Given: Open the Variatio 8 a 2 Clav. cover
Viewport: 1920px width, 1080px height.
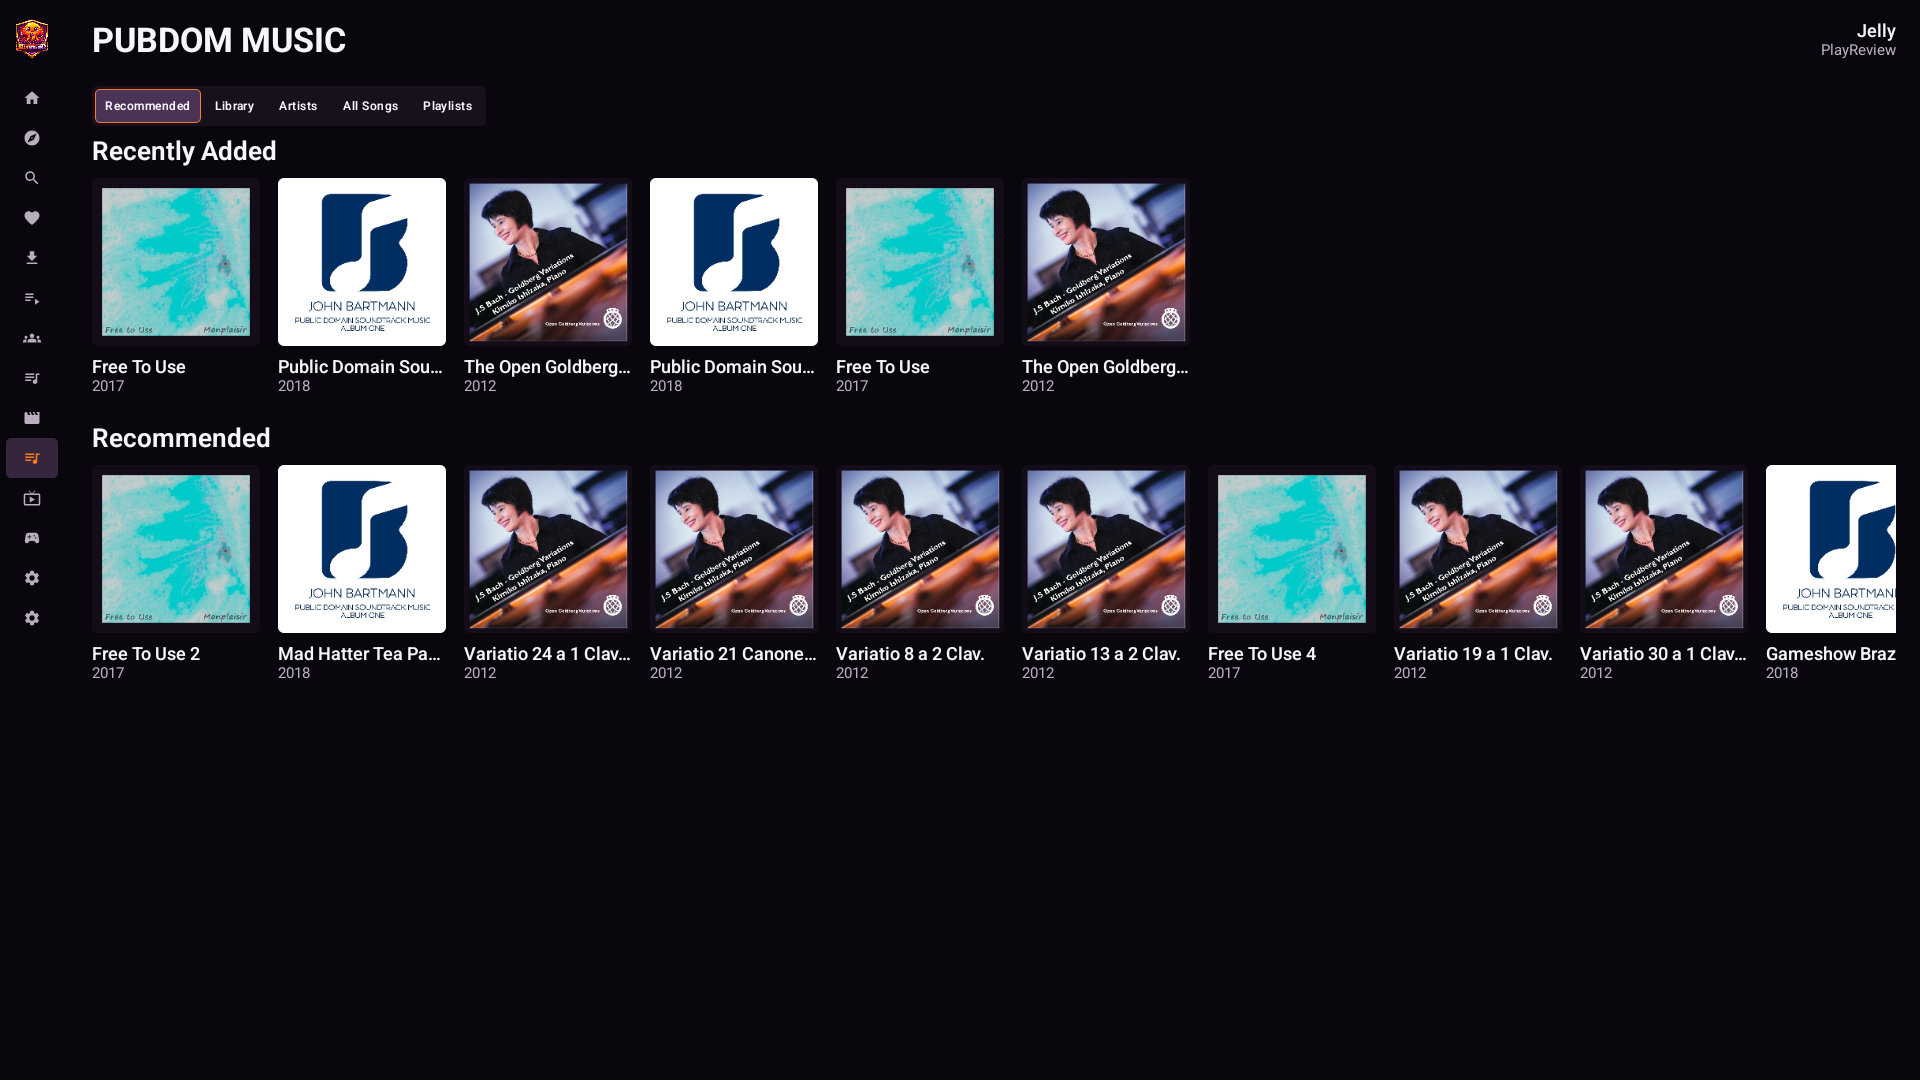Looking at the screenshot, I should pyautogui.click(x=920, y=549).
